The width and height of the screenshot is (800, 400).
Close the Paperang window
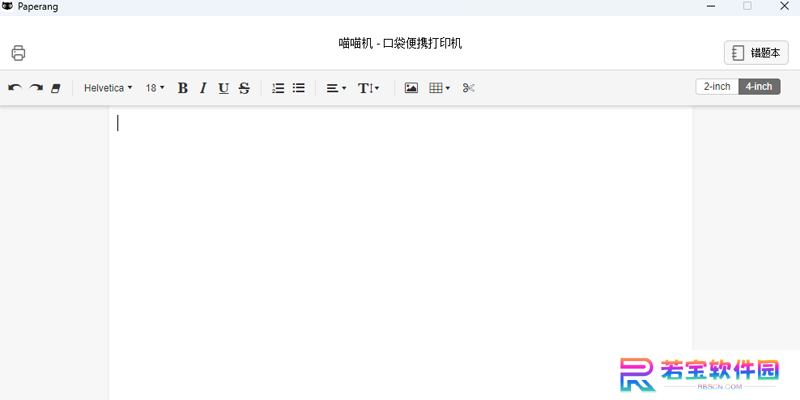[785, 6]
